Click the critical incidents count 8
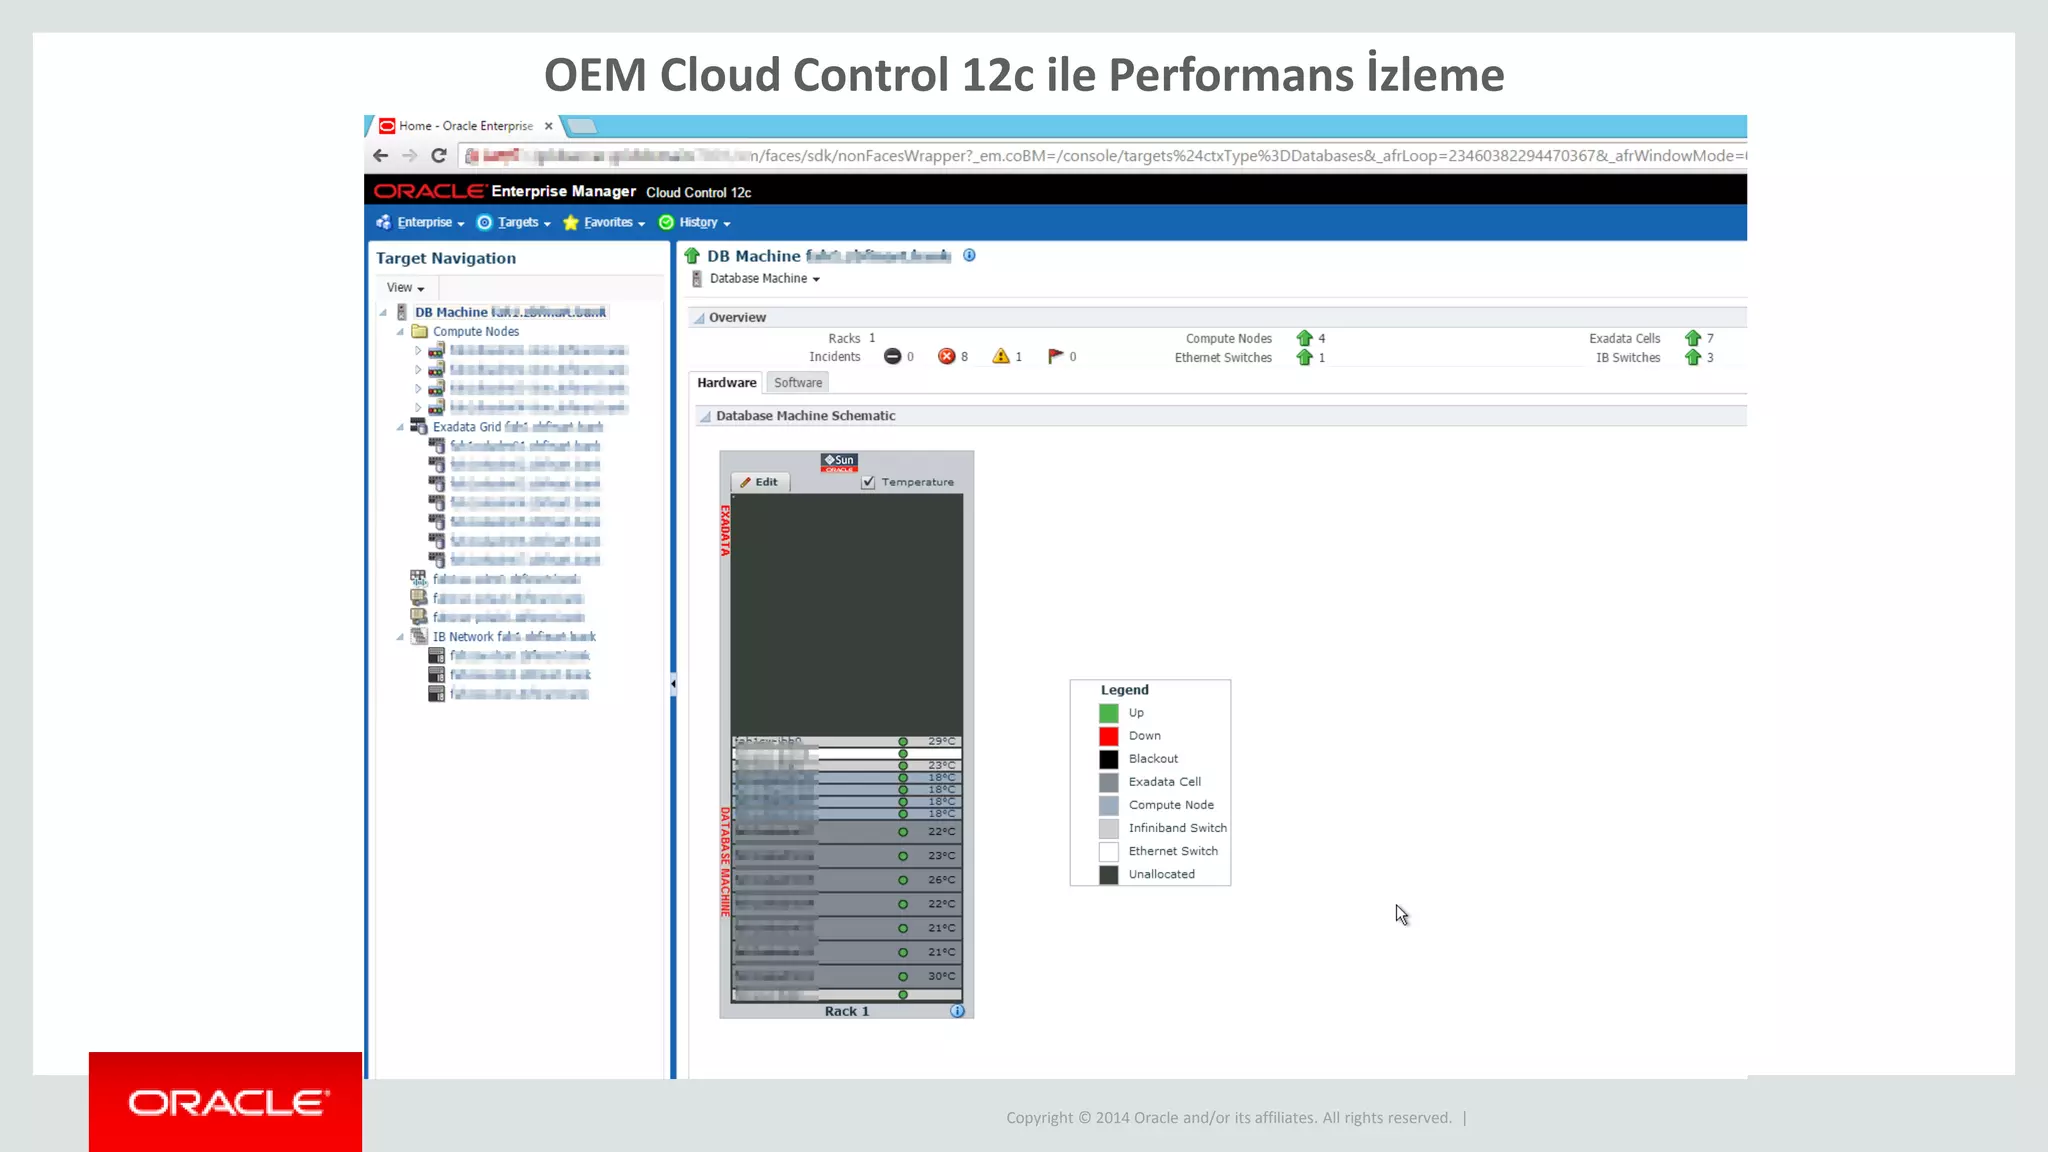 pos(964,357)
